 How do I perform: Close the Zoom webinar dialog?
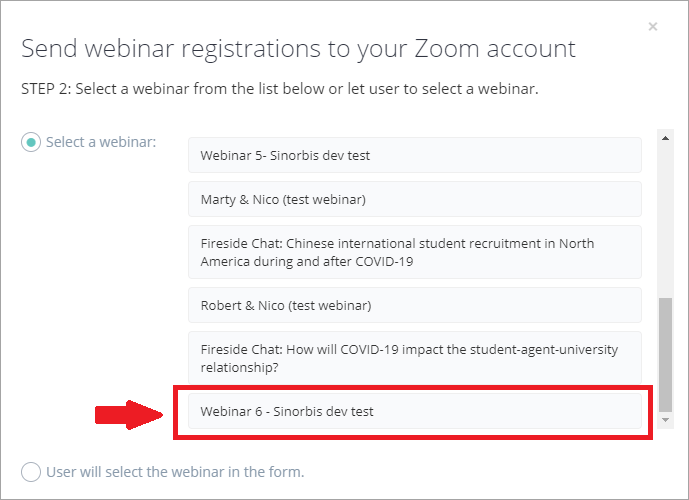pos(653,27)
